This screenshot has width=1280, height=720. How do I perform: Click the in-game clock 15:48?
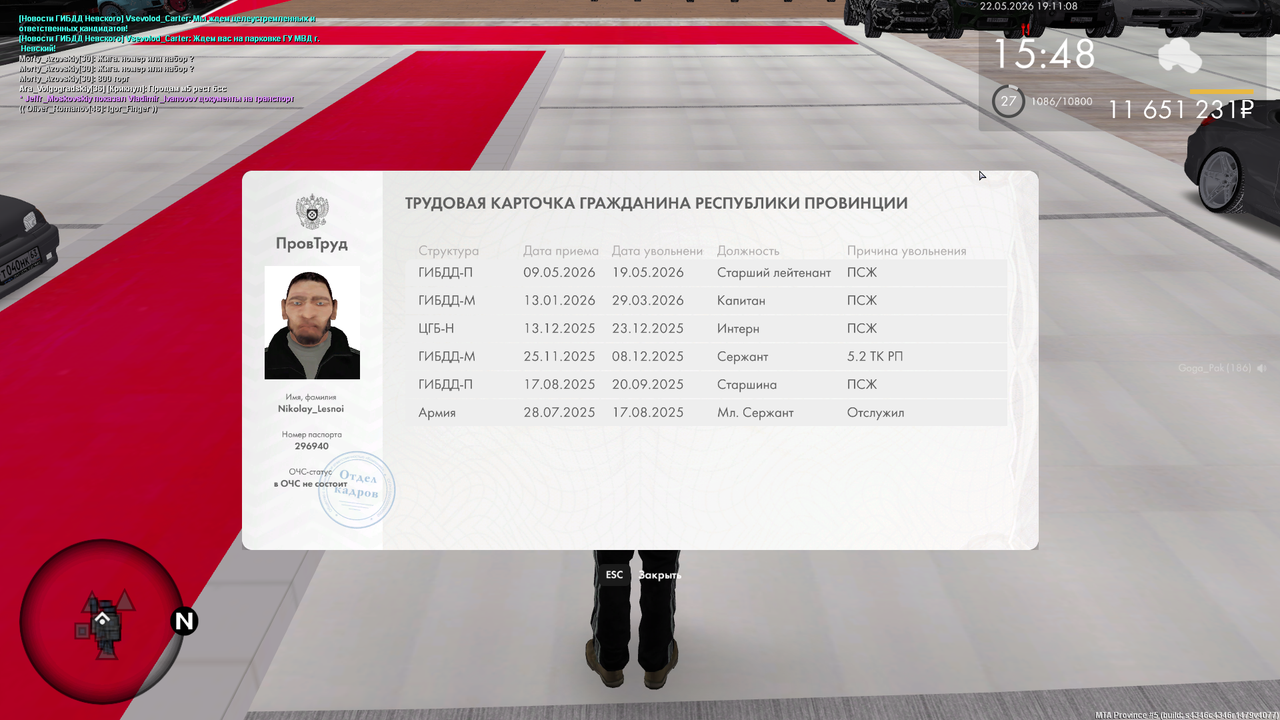(1044, 54)
